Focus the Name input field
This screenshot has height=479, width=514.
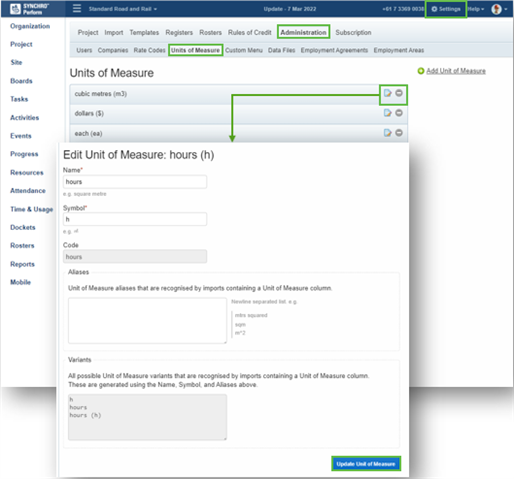tap(135, 182)
